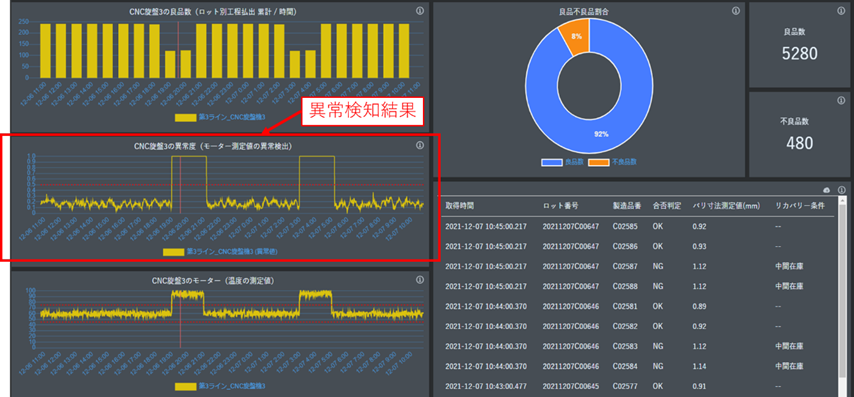This screenshot has height=397, width=854.
Task: Sort table by 取得時間 column header
Action: pyautogui.click(x=460, y=206)
